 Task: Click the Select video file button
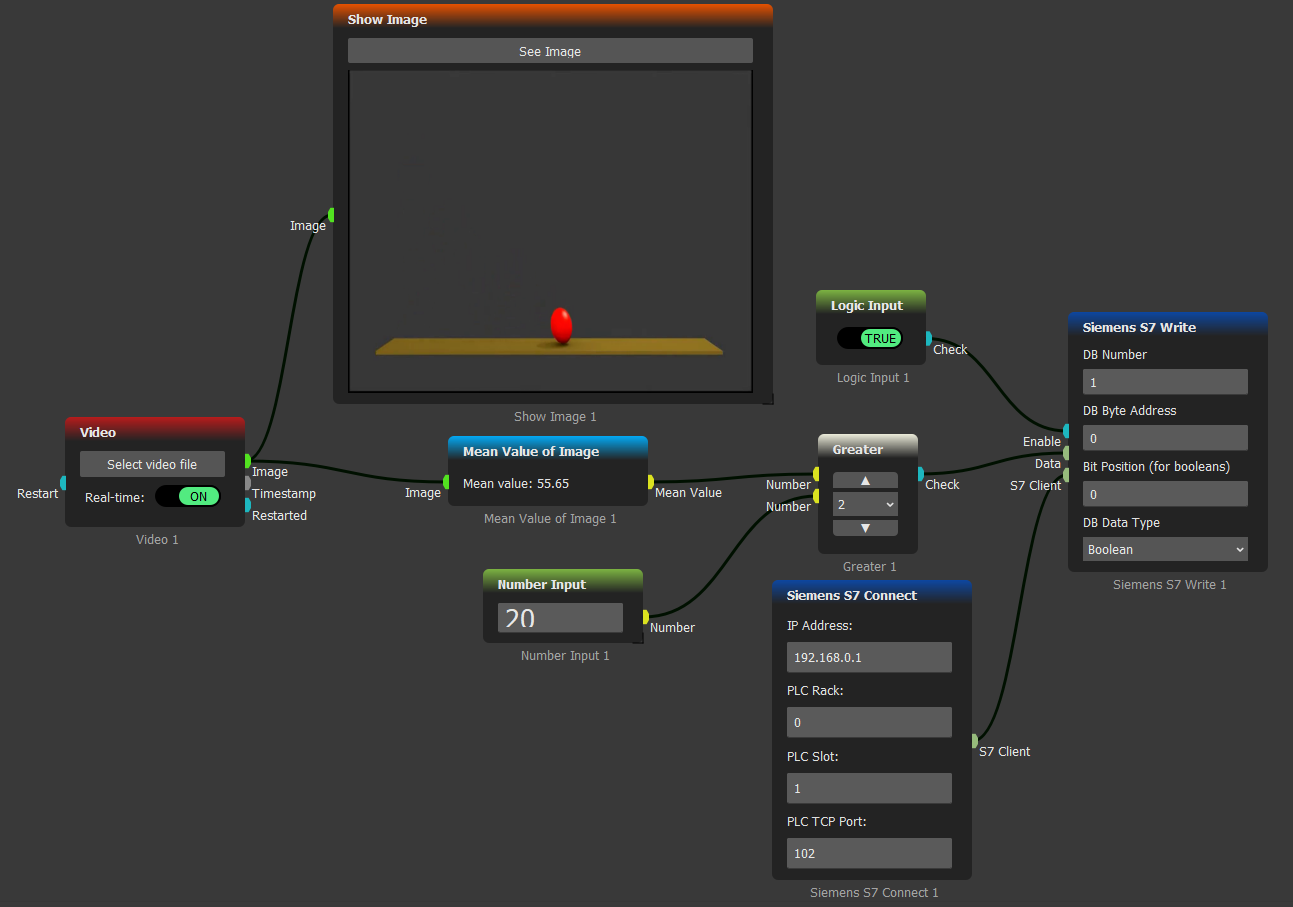click(152, 464)
